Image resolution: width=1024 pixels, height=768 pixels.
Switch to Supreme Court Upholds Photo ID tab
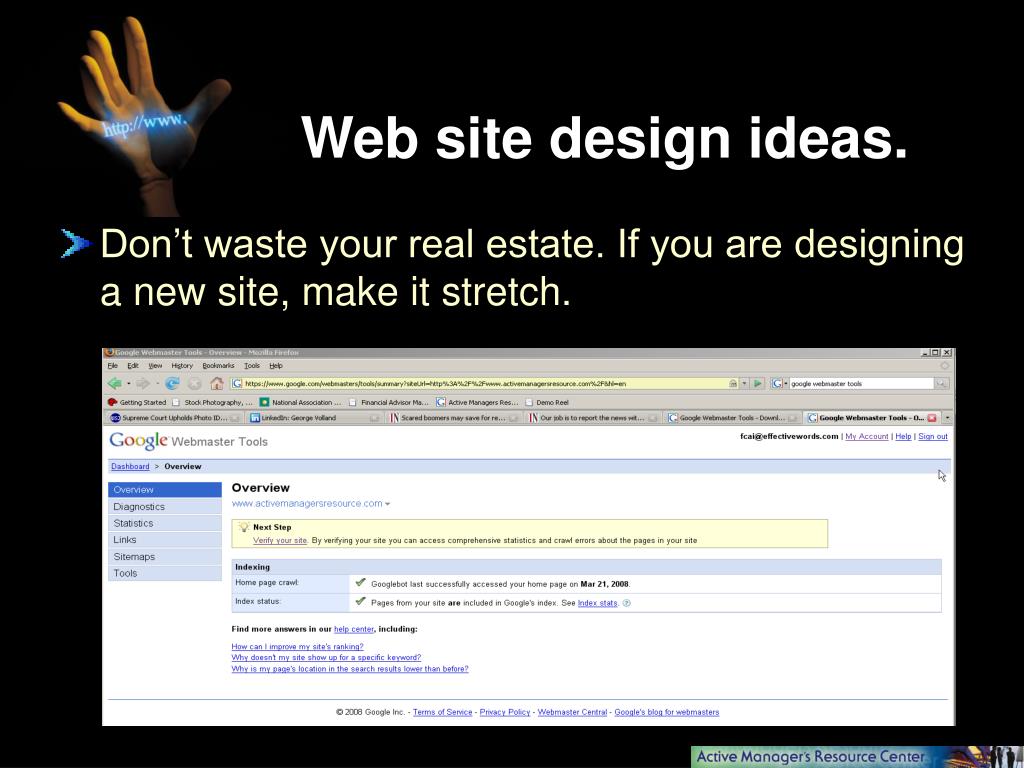[175, 418]
